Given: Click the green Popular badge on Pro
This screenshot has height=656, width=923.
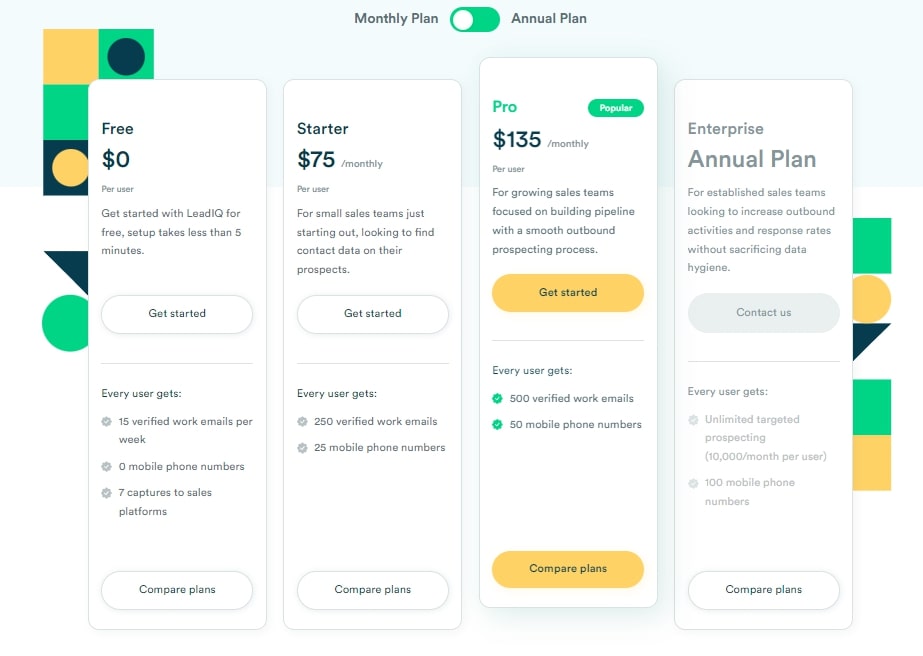Looking at the screenshot, I should coord(616,108).
